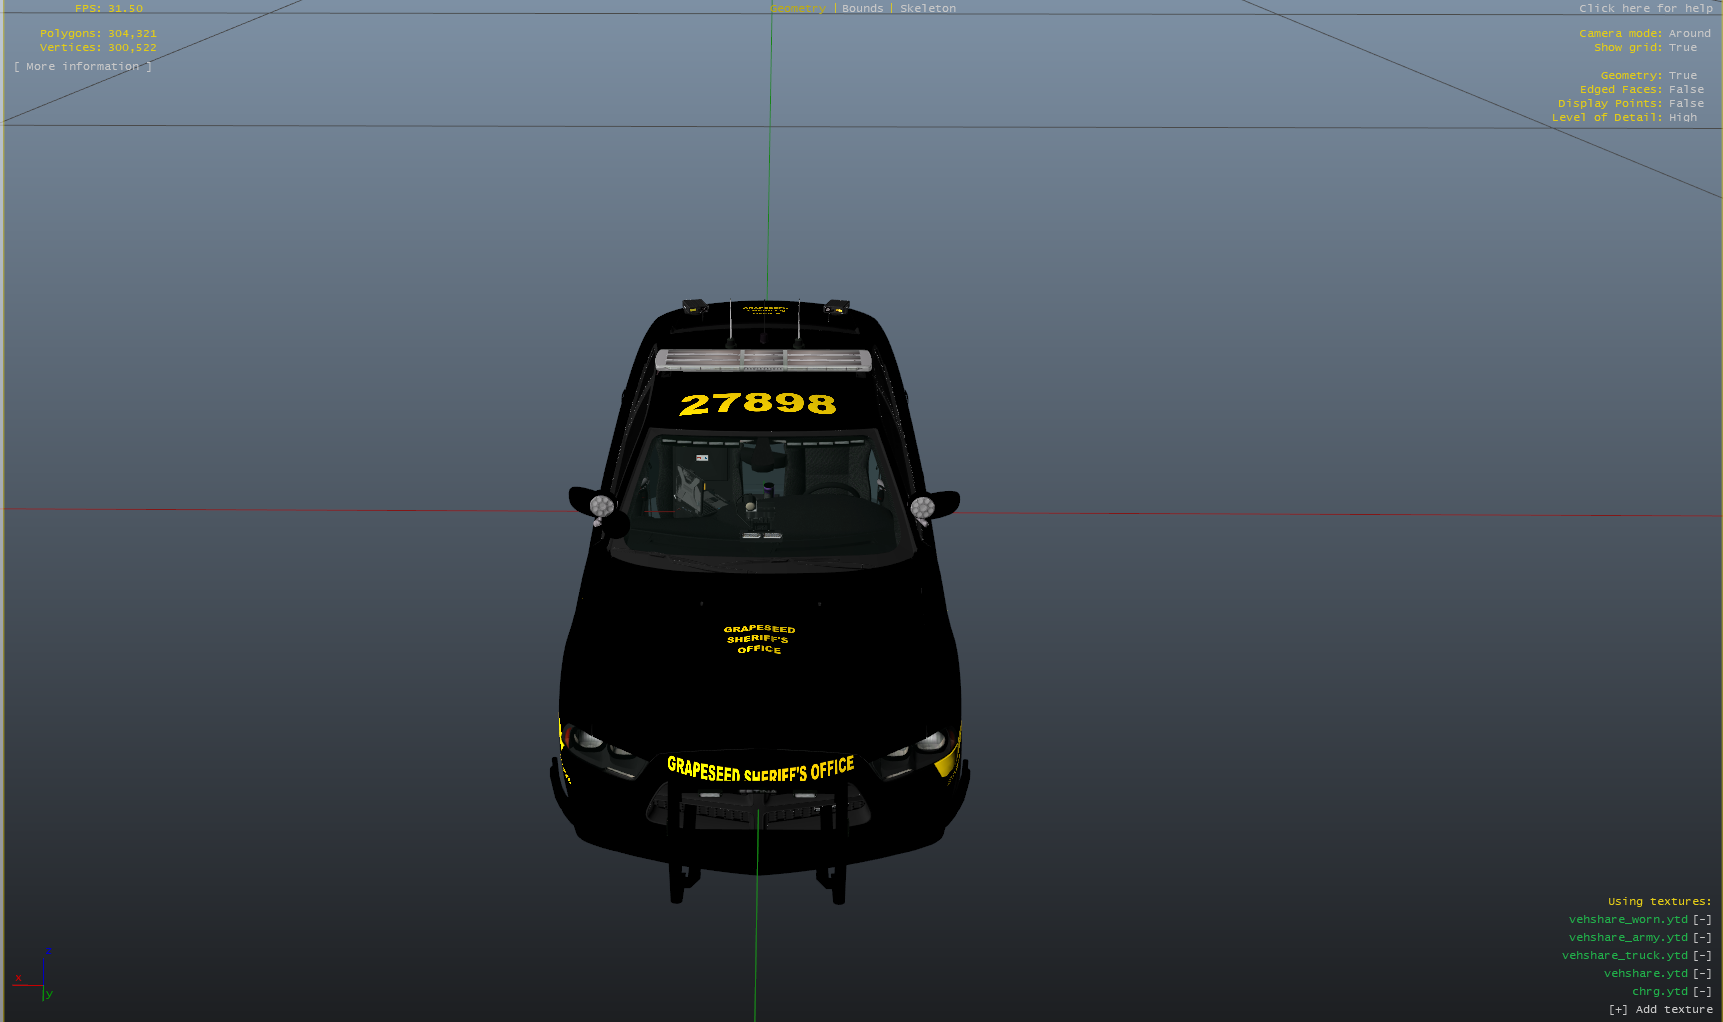Click the Grapeseed Sheriff's Office hood decal
The height and width of the screenshot is (1022, 1723).
coord(759,639)
